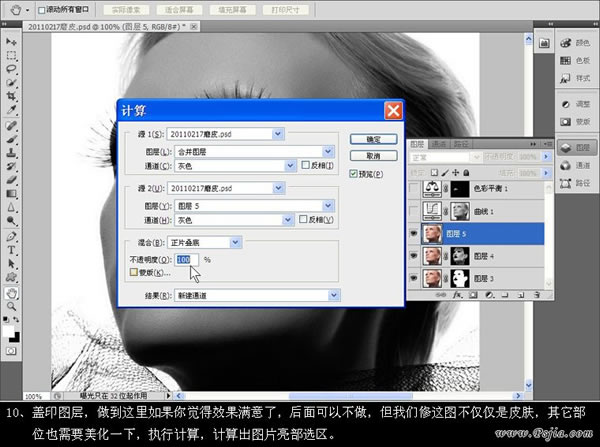Click the 打印尺寸 Print Size button
Viewport: 600px width, 447px height.
(x=285, y=10)
